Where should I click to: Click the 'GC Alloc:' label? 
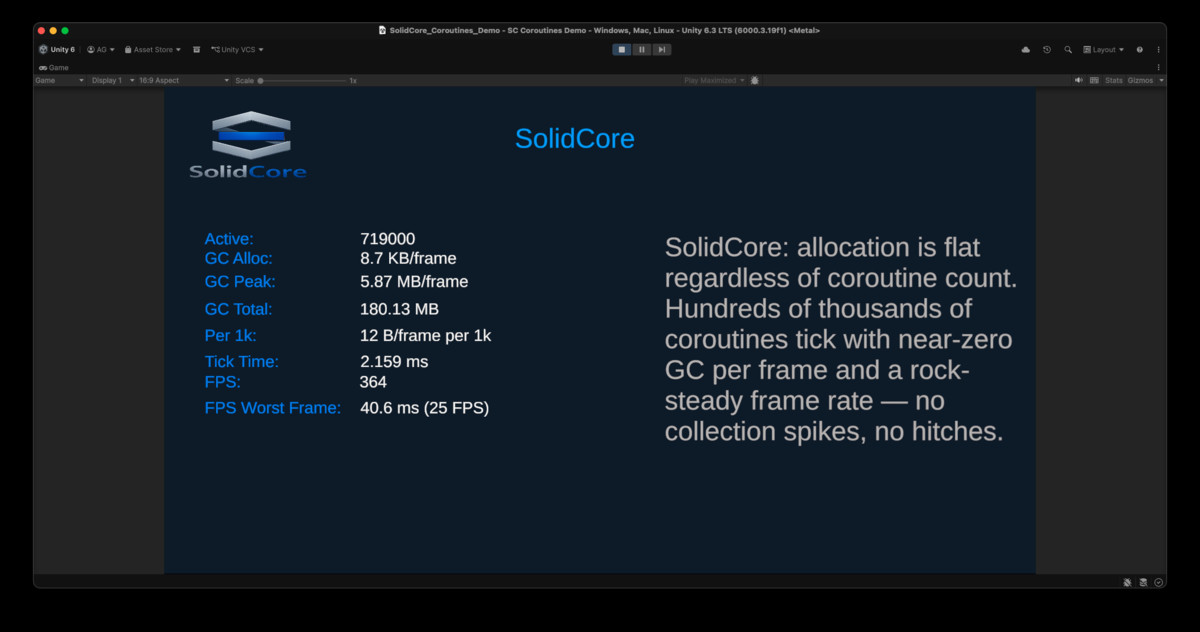click(x=238, y=258)
